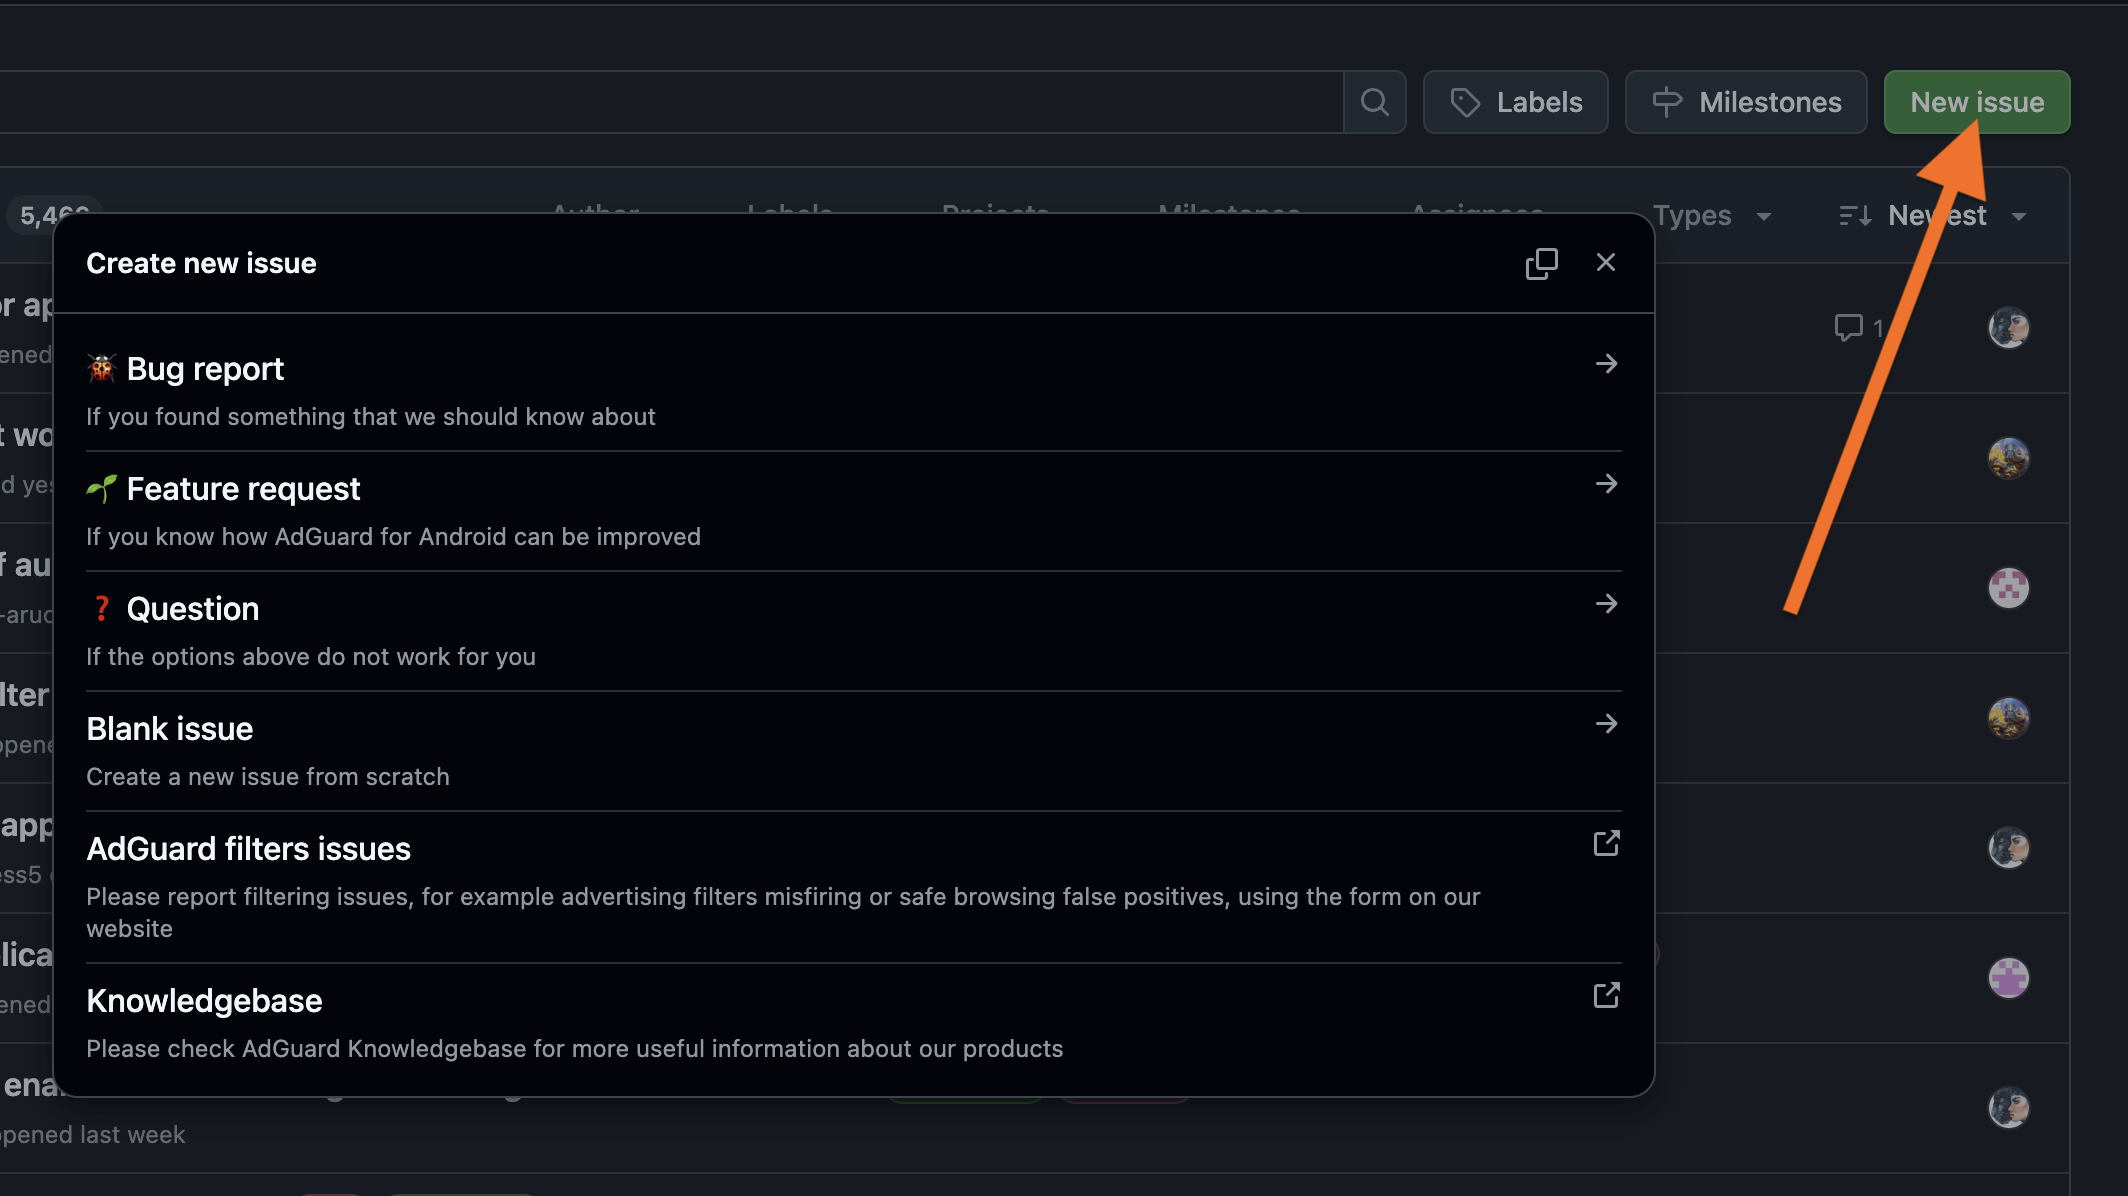Click the pink pixel avatar in third row
2128x1196 pixels.
pyautogui.click(x=2008, y=588)
